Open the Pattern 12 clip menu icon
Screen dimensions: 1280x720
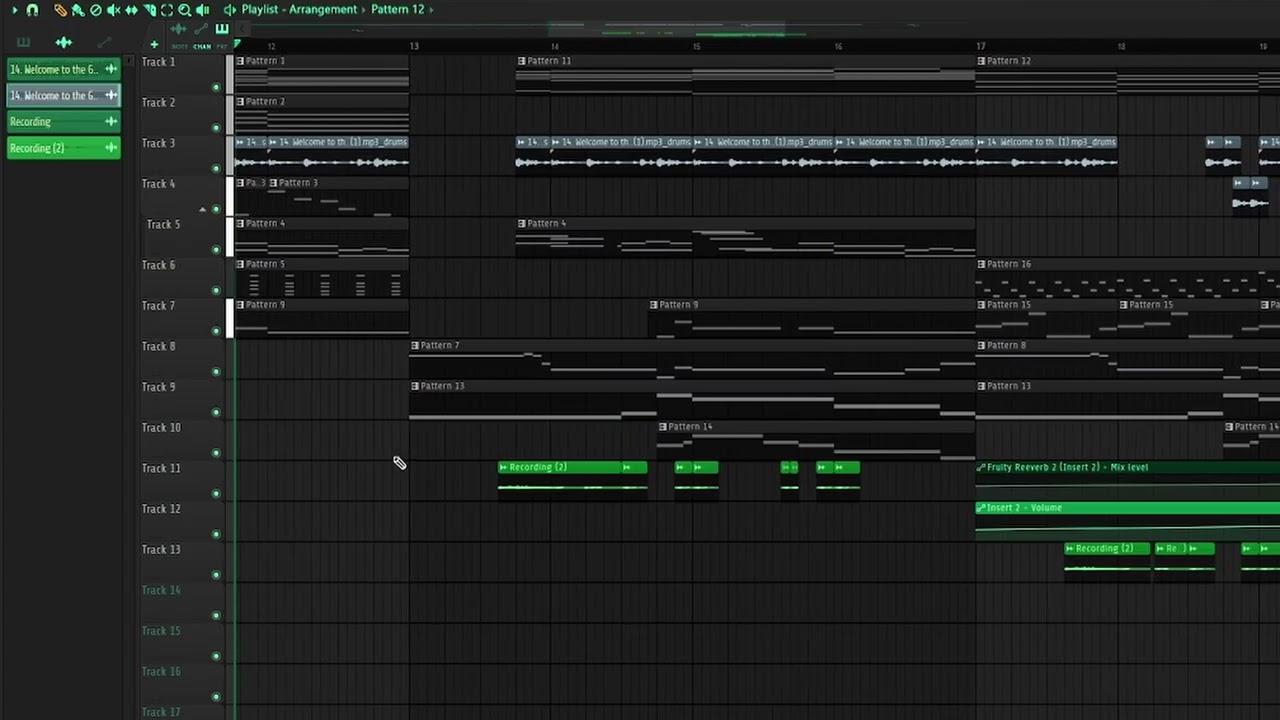click(x=982, y=61)
